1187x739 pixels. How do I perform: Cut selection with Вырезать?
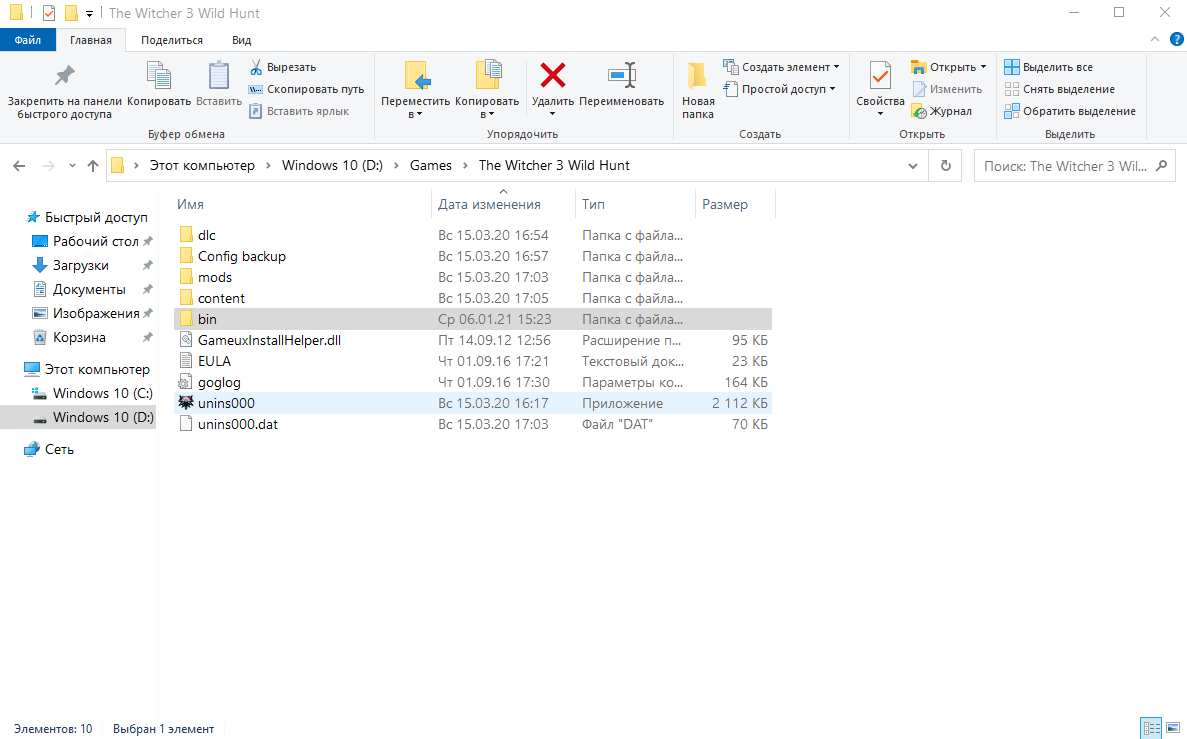(x=283, y=67)
